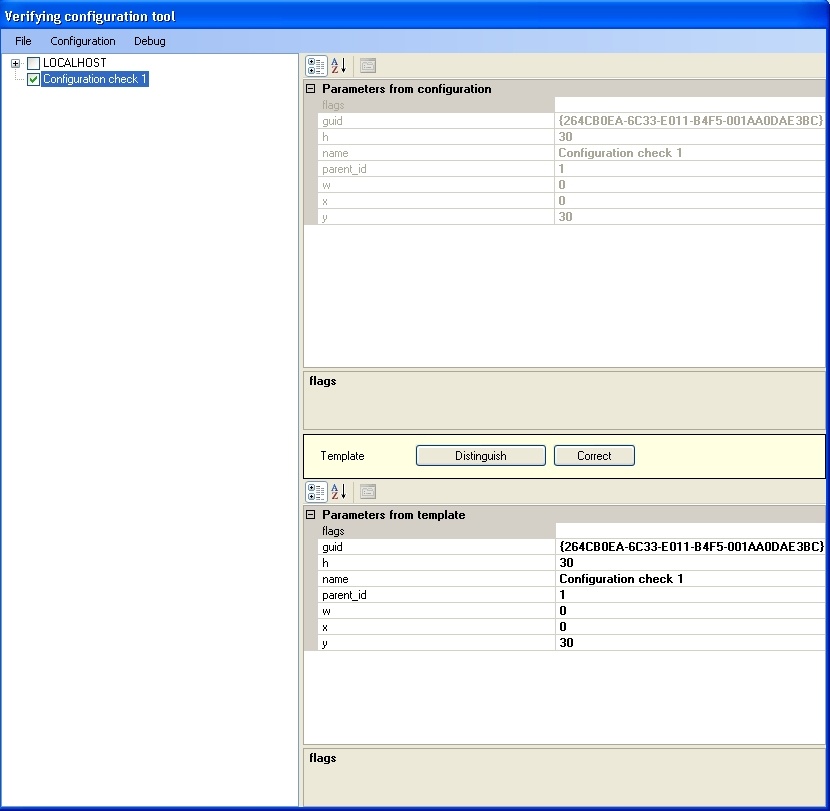Select flags row label in template parameters
The height and width of the screenshot is (811, 830).
coord(436,531)
